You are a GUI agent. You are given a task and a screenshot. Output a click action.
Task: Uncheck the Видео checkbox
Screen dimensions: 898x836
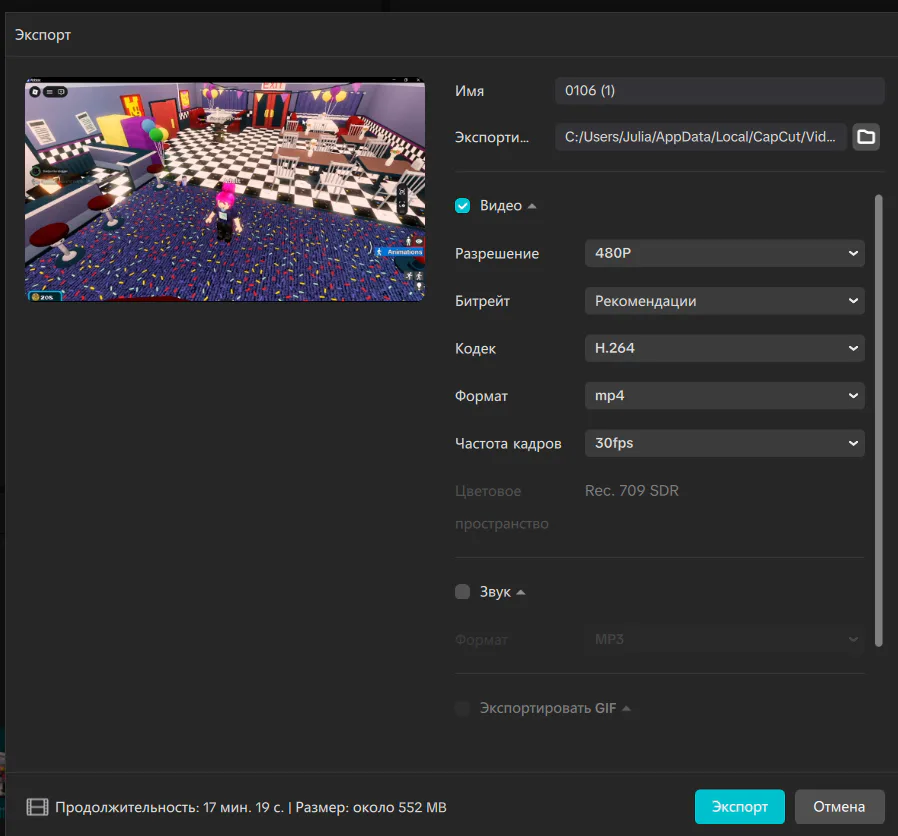point(462,206)
